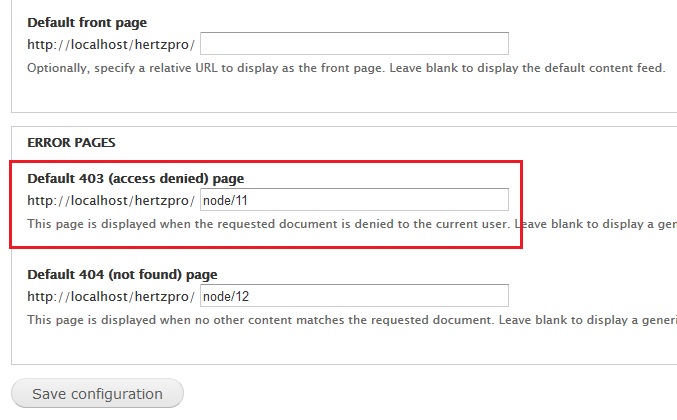
Task: Click the "Default 403 (access denied) page" label
Action: [x=135, y=178]
